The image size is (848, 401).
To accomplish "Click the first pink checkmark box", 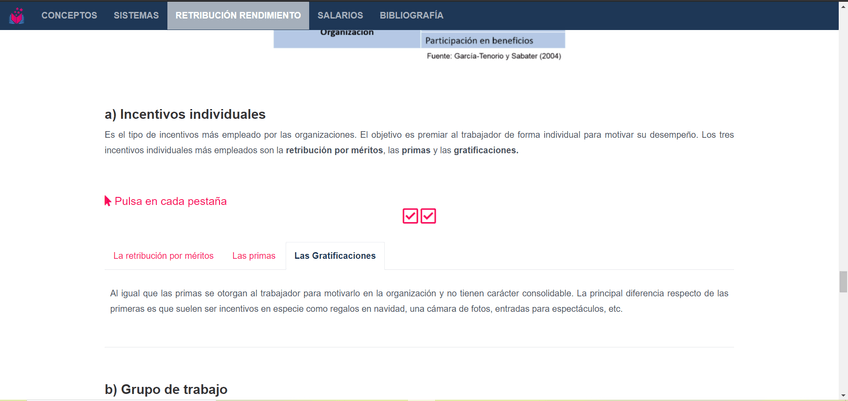I will (x=410, y=216).
